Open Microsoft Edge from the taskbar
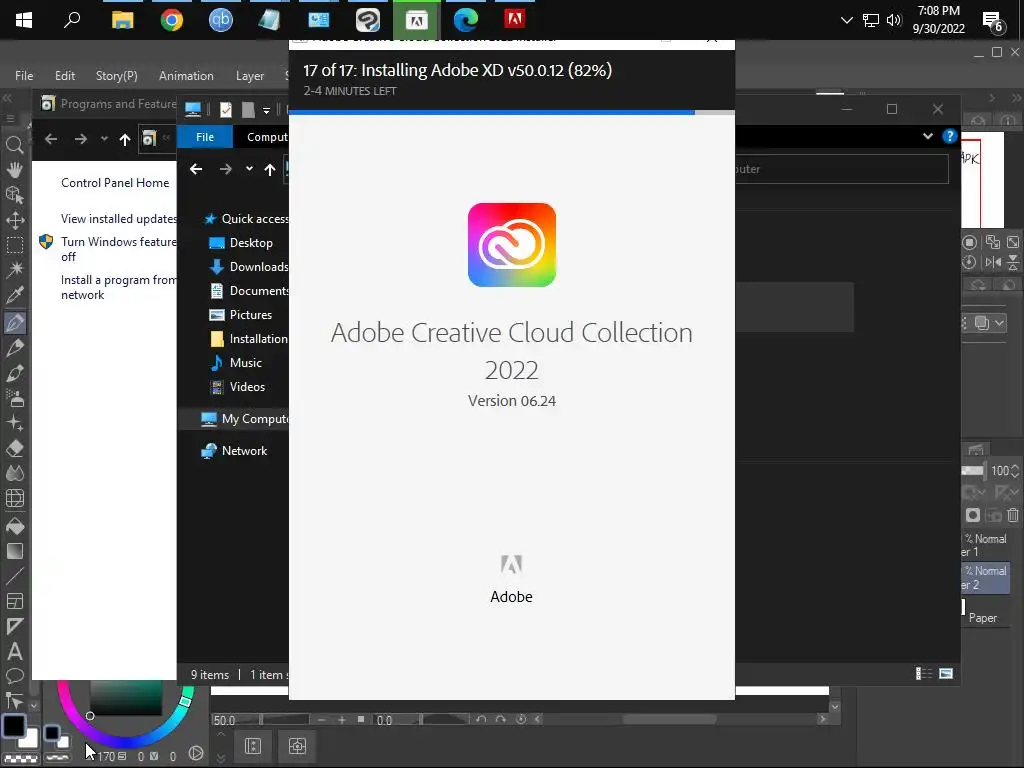The image size is (1024, 768). (x=466, y=20)
